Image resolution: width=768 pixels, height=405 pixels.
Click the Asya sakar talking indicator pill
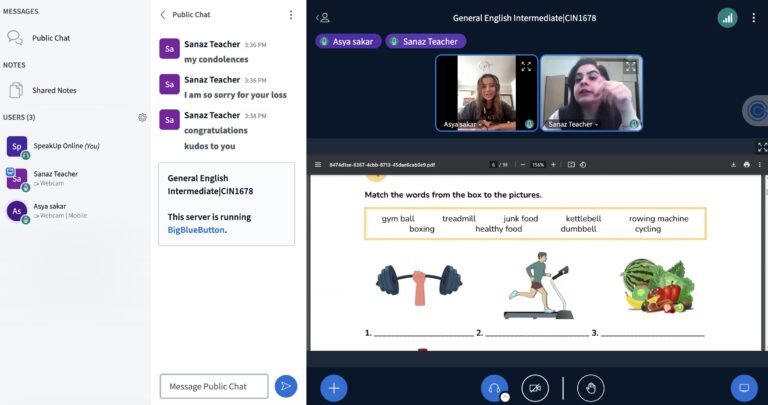tap(347, 42)
